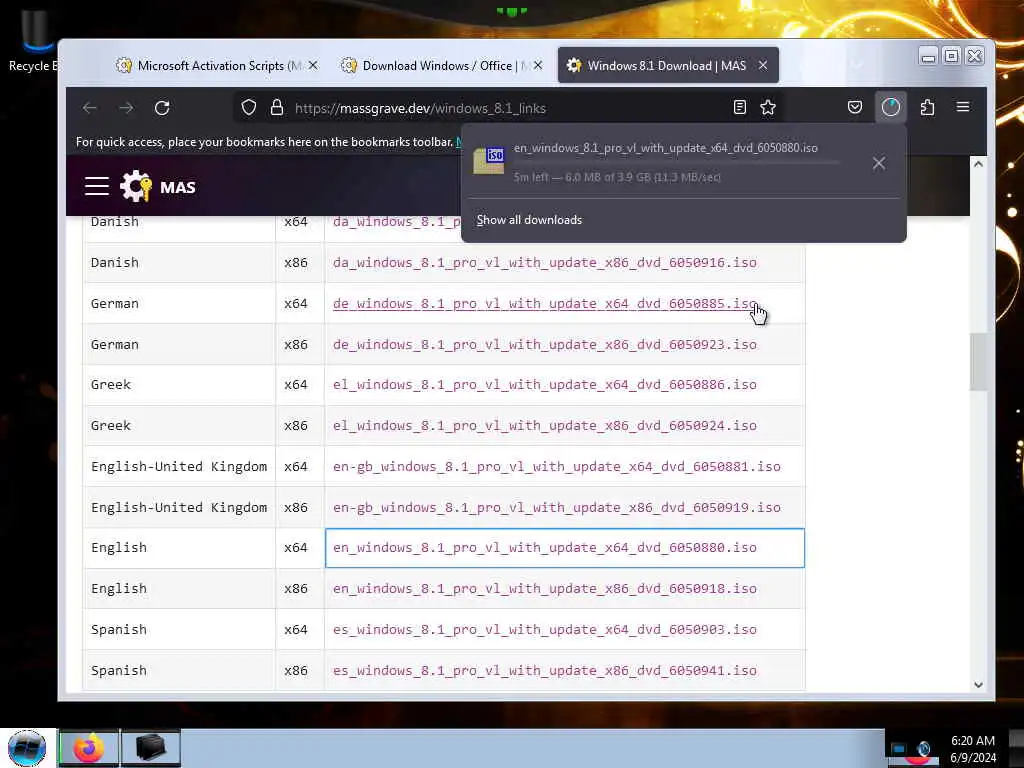This screenshot has width=1024, height=768.
Task: Go back to the previous page
Action: [90, 108]
